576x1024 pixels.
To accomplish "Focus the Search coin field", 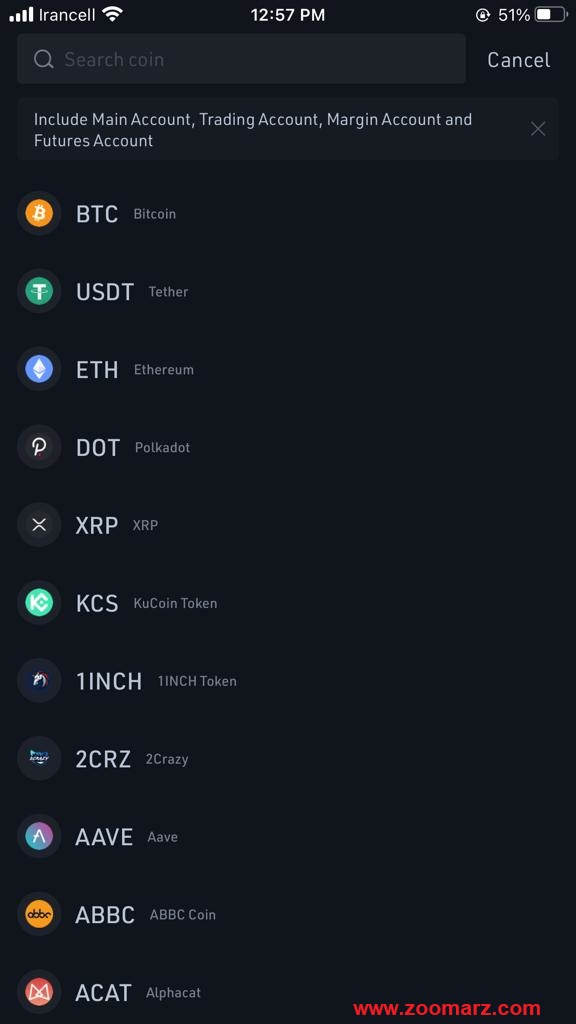I will [x=242, y=59].
